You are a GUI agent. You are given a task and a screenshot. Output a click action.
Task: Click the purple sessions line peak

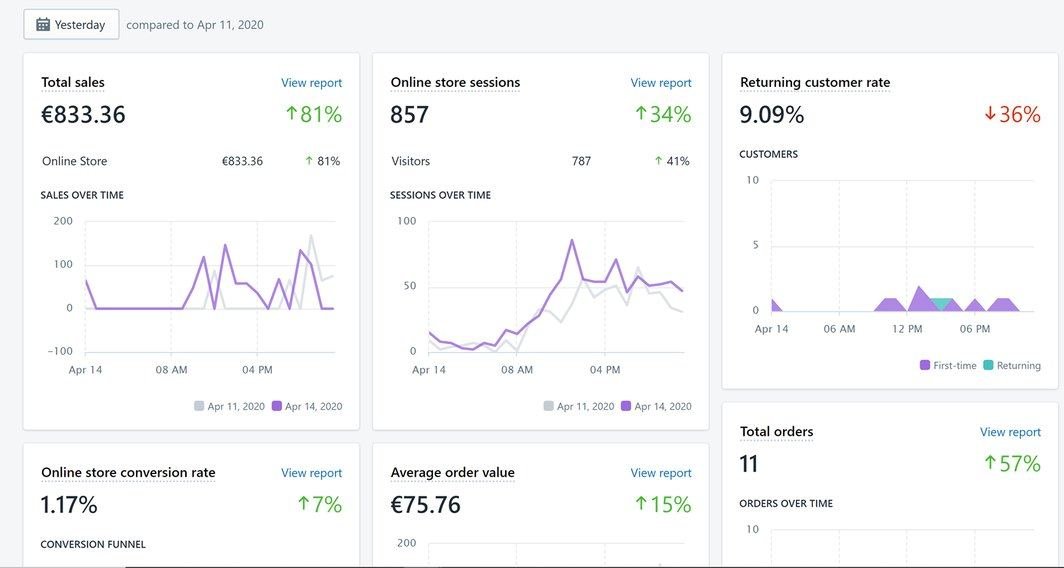572,240
